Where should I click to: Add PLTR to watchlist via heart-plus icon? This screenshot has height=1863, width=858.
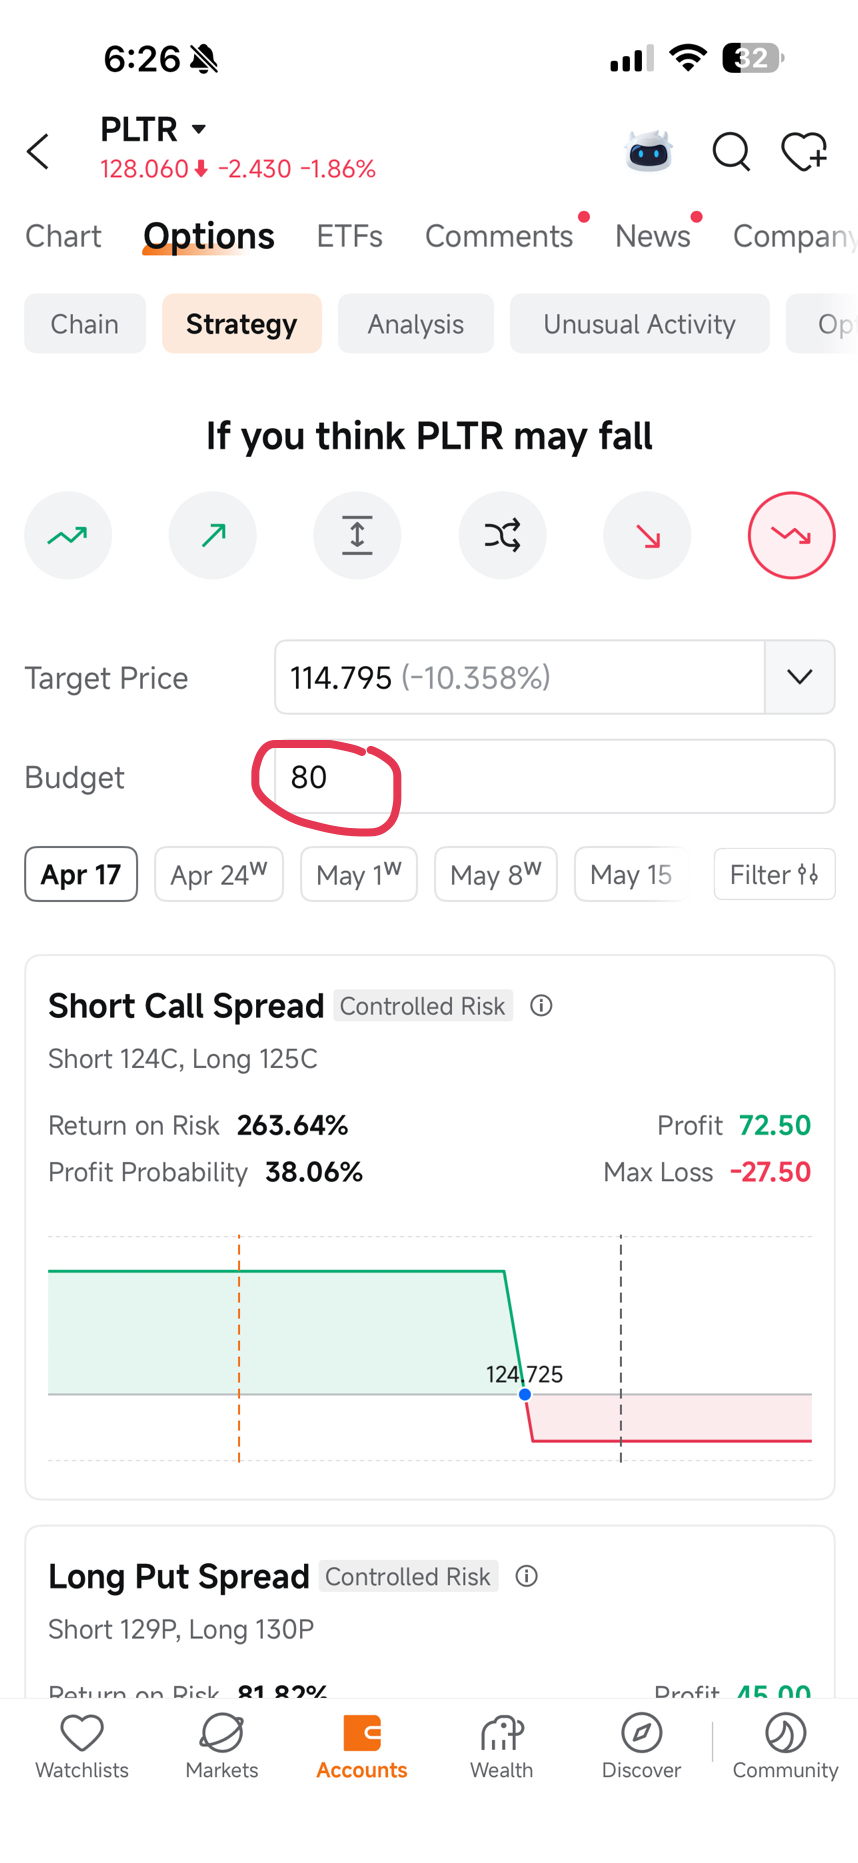(x=804, y=152)
